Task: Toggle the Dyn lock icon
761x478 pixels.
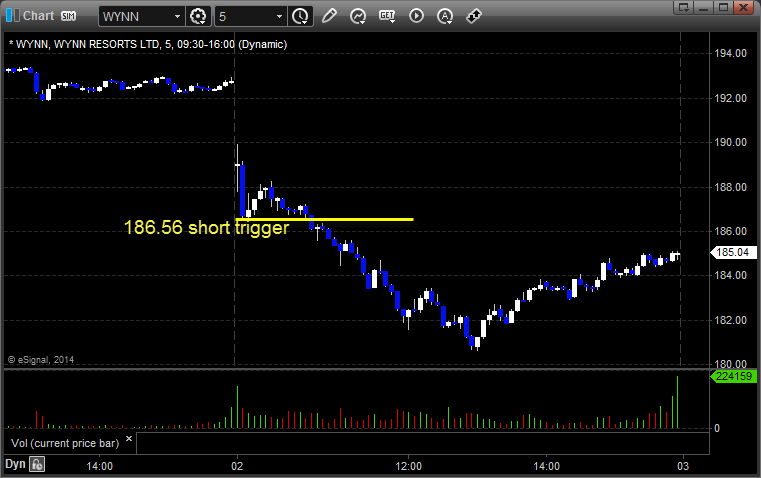Action: pos(37,464)
